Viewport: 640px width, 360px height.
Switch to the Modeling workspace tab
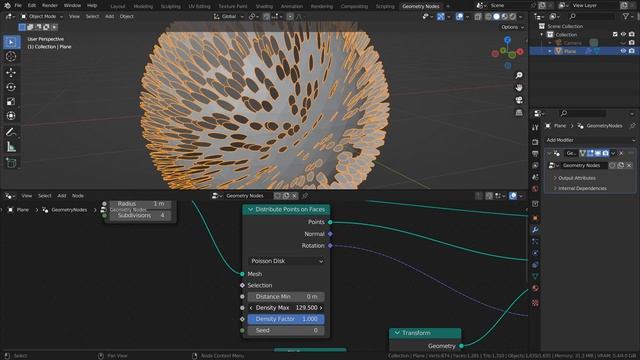click(x=143, y=6)
